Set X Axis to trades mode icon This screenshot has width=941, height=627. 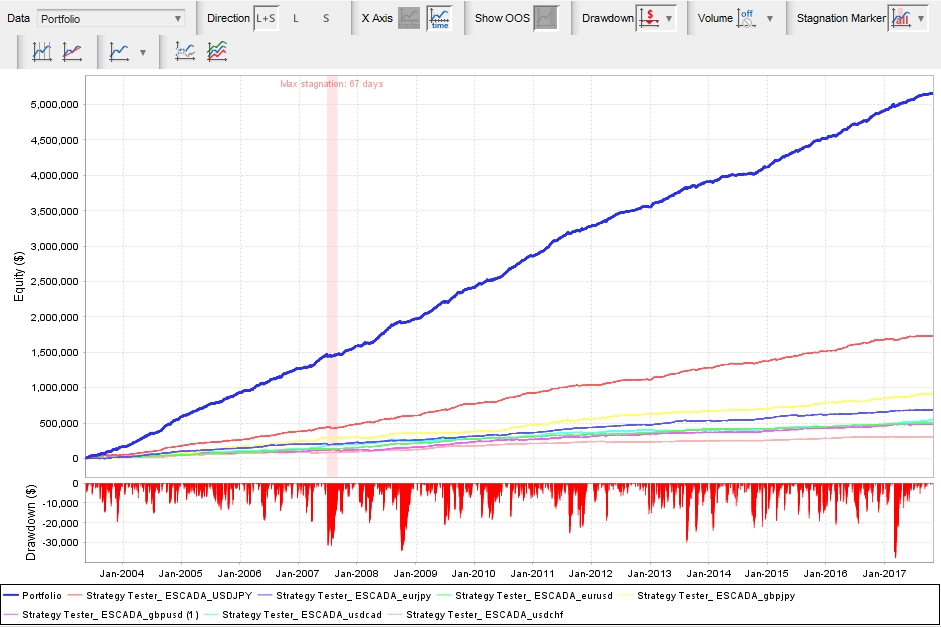coord(409,18)
